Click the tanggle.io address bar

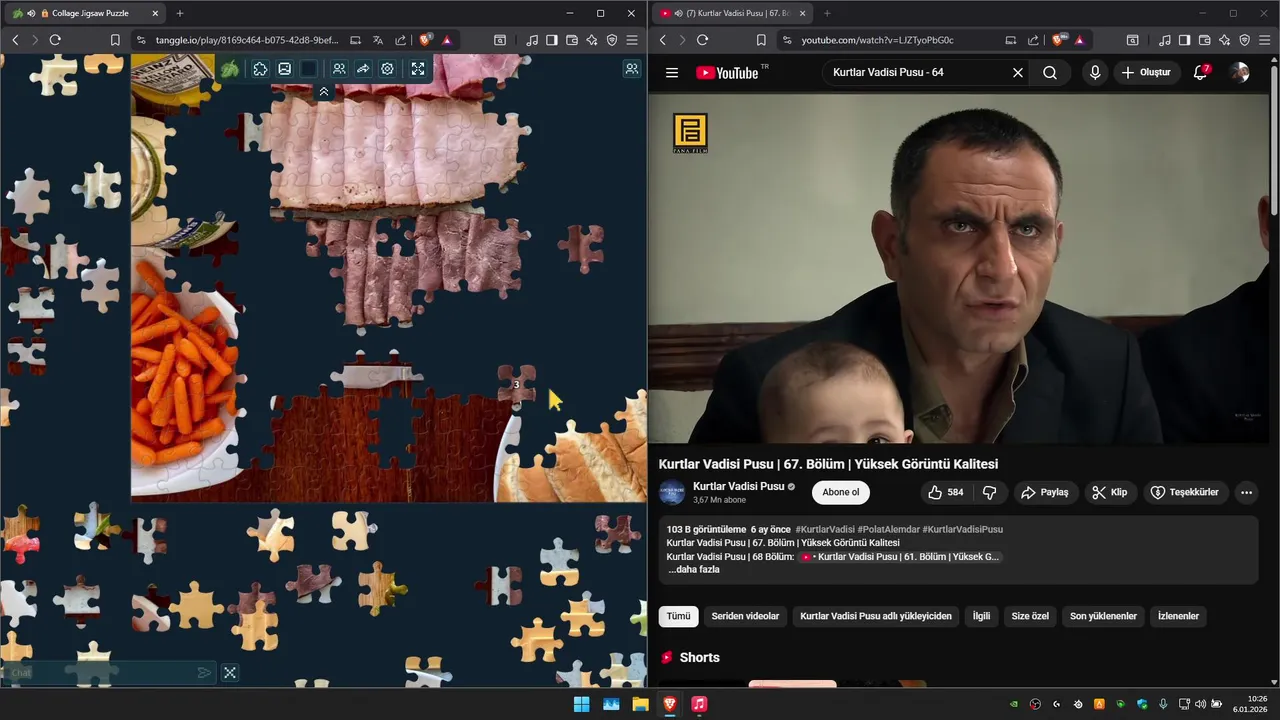point(246,40)
